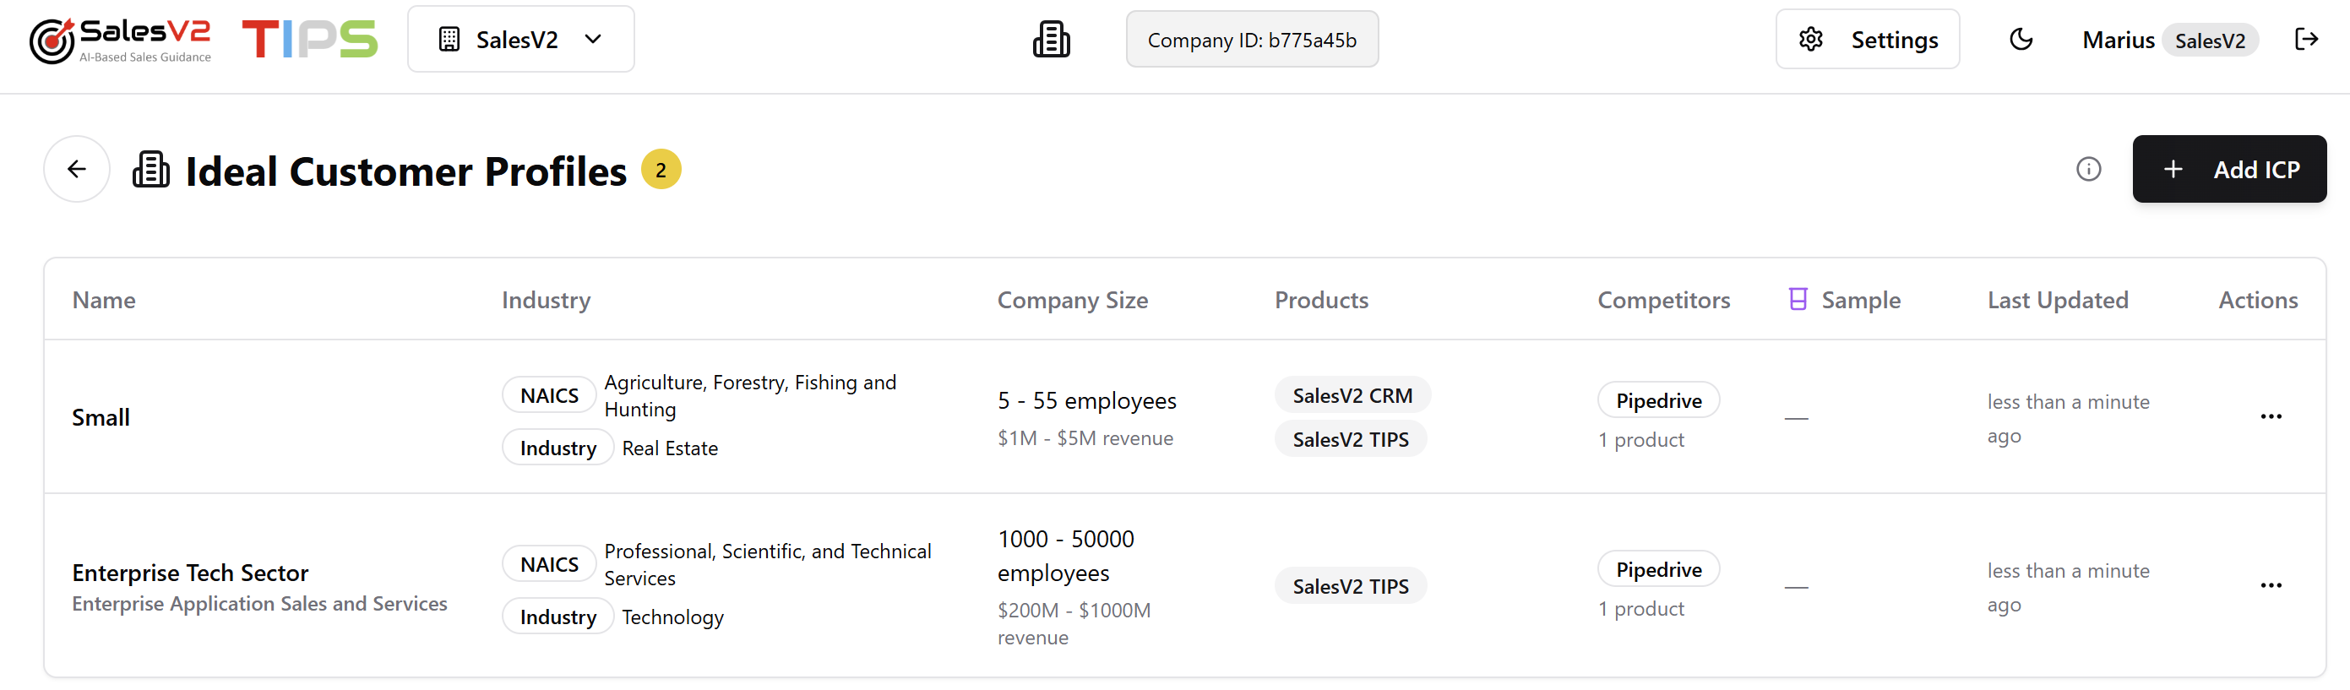
Task: Click the Industry column header
Action: [x=546, y=300]
